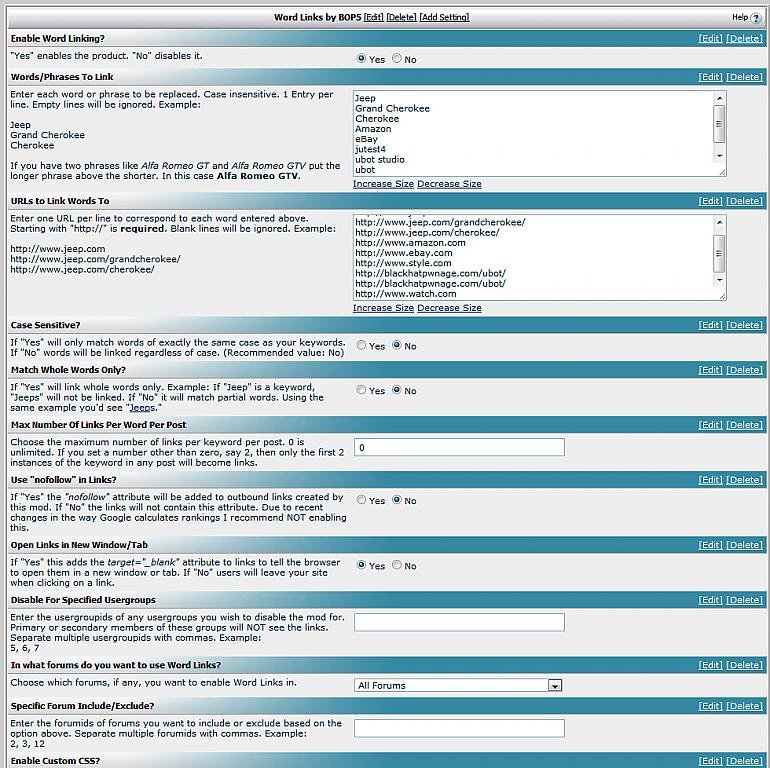Screen dimensions: 770x768
Task: Pick No for nofollow in links
Action: click(x=397, y=500)
